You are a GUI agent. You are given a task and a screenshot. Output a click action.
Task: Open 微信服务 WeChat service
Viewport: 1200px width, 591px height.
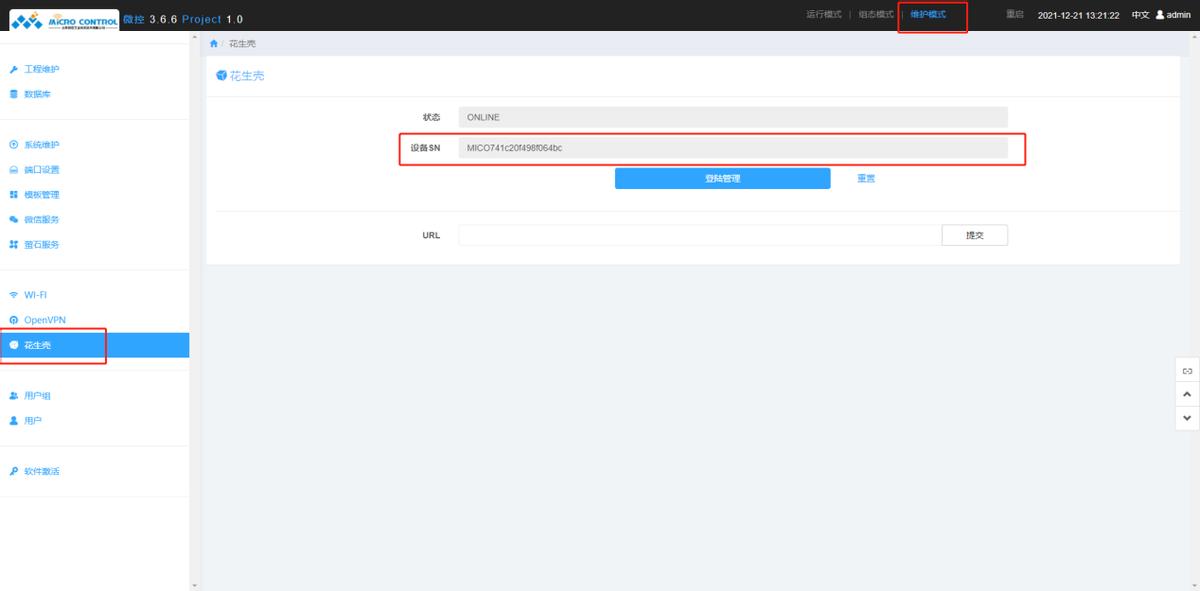[41, 220]
